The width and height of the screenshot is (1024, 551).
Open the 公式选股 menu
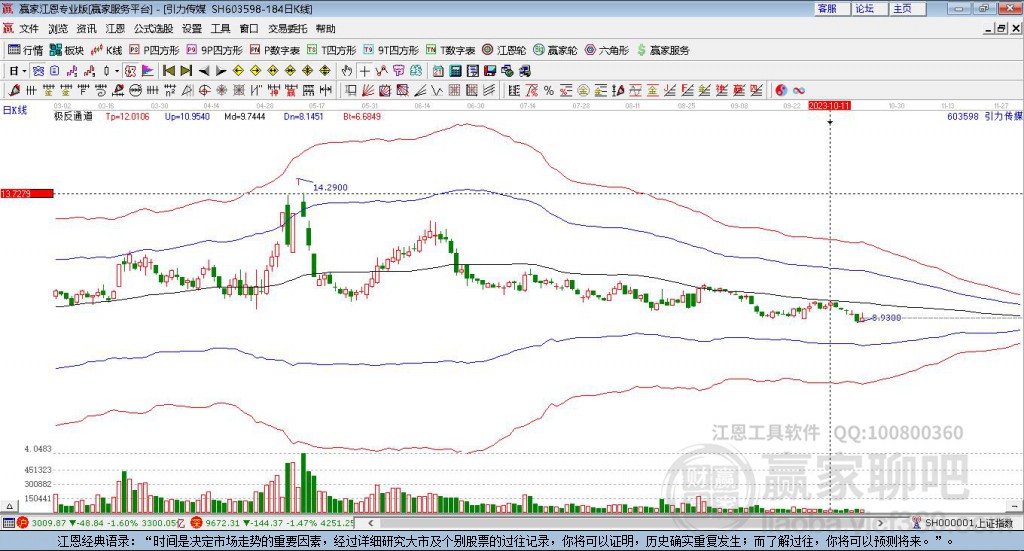pyautogui.click(x=153, y=29)
